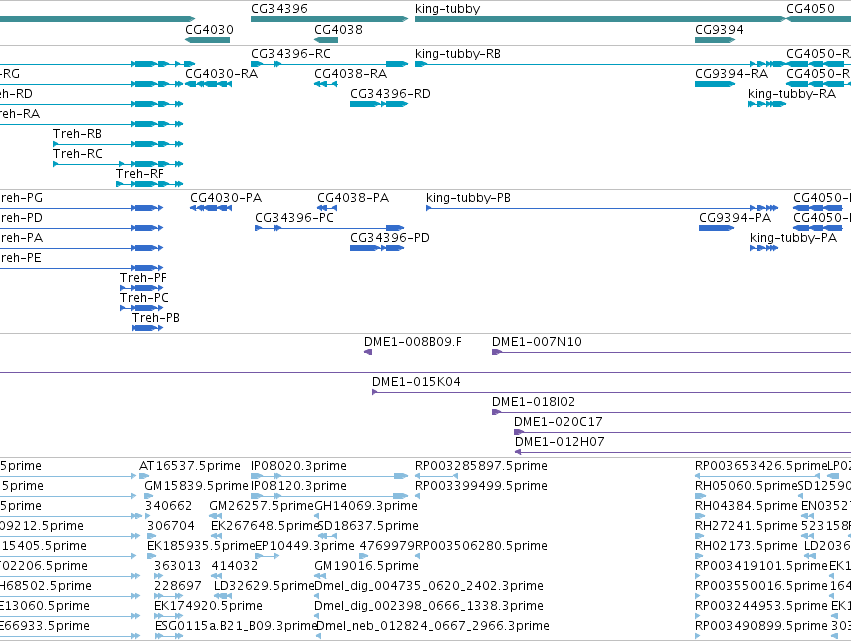
Task: Open EST IP08120.3prime label
Action: pyautogui.click(x=299, y=486)
